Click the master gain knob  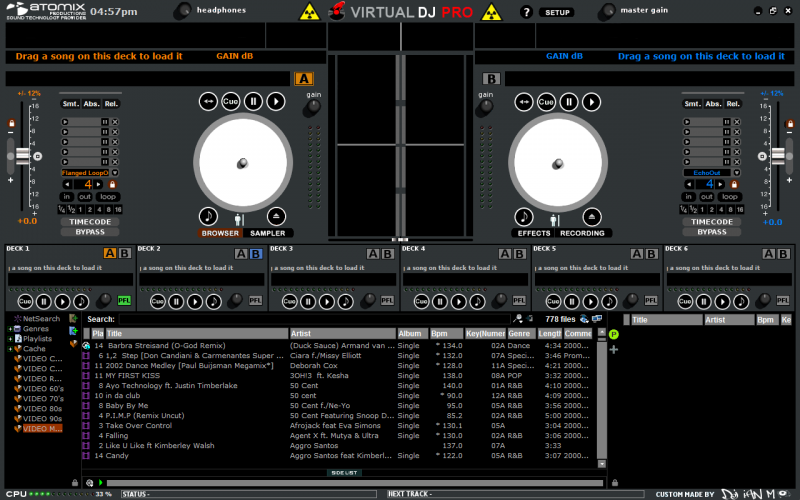pos(607,11)
